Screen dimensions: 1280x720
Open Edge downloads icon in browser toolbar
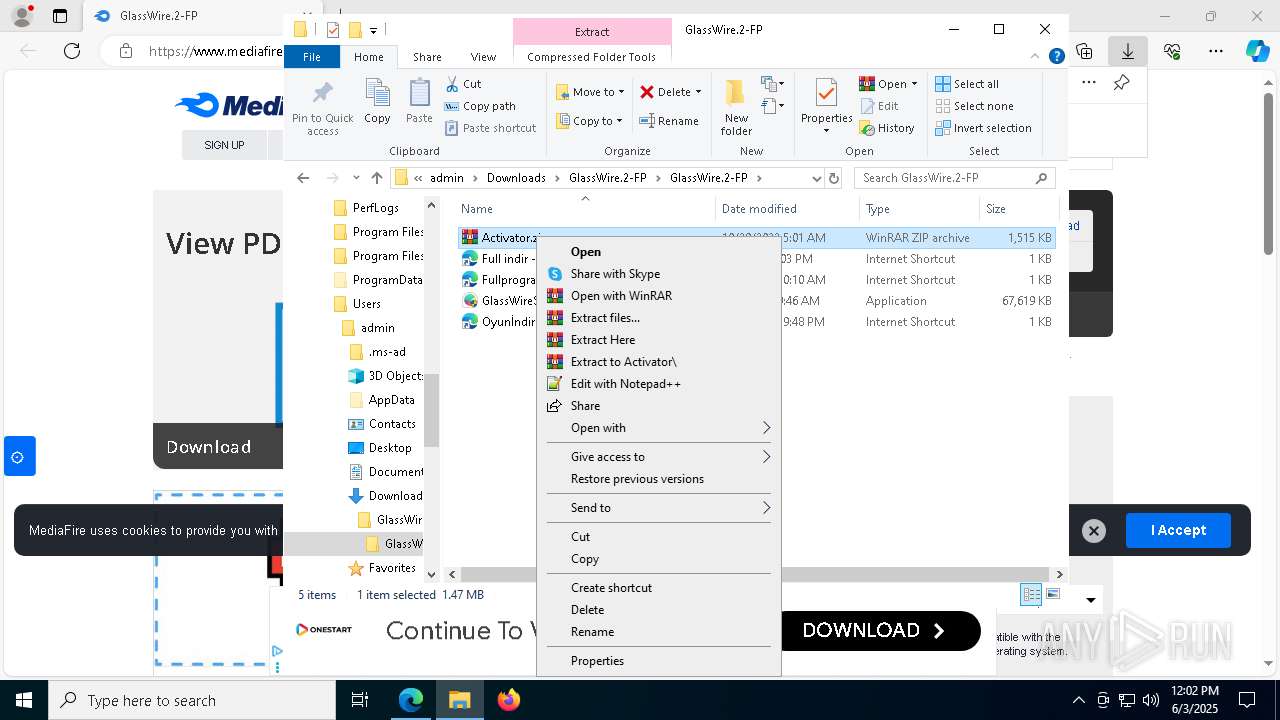pos(1128,50)
